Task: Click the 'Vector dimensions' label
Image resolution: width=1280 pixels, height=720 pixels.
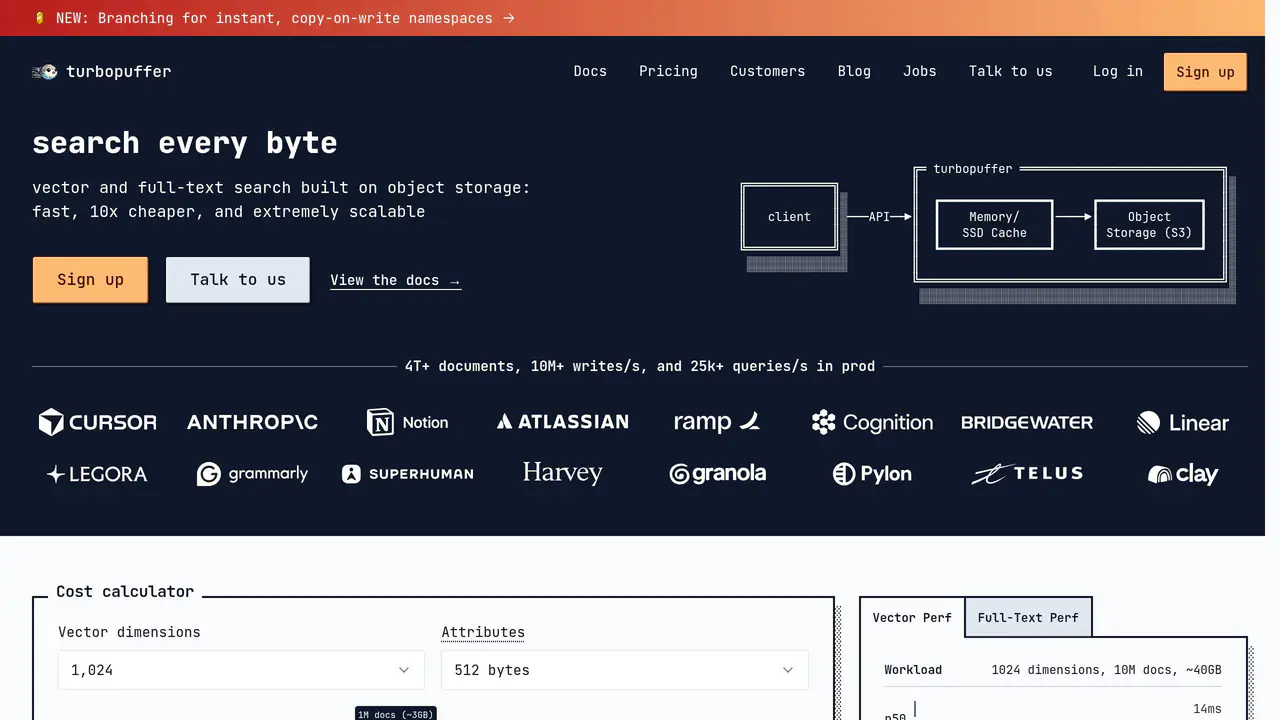Action: [129, 632]
